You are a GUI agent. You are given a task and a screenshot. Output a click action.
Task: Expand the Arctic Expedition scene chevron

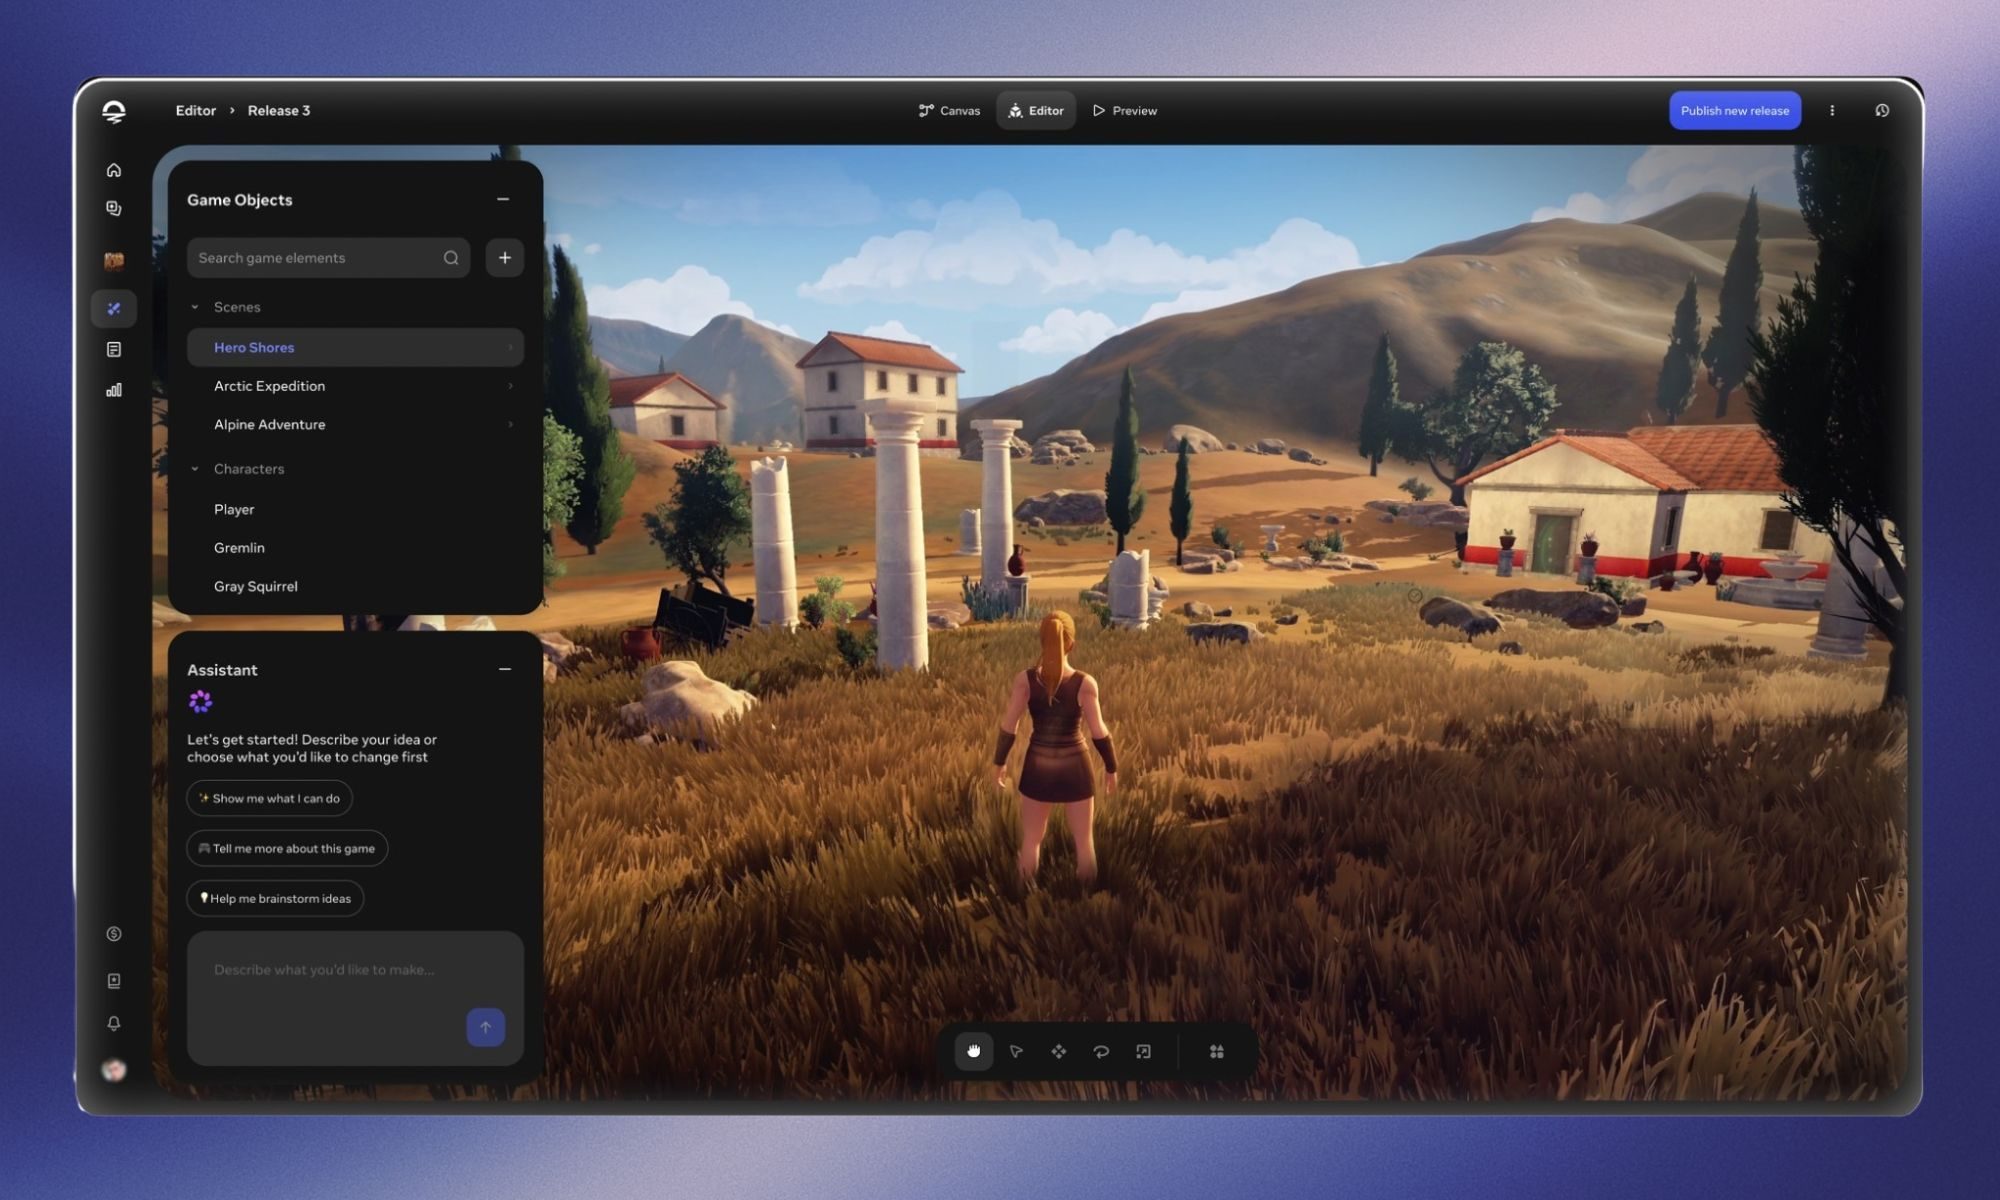pyautogui.click(x=510, y=386)
